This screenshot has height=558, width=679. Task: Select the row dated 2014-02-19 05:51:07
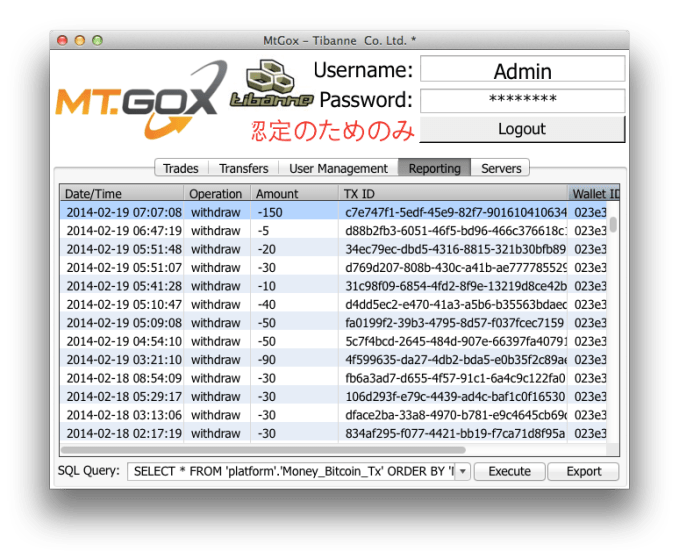[x=333, y=268]
